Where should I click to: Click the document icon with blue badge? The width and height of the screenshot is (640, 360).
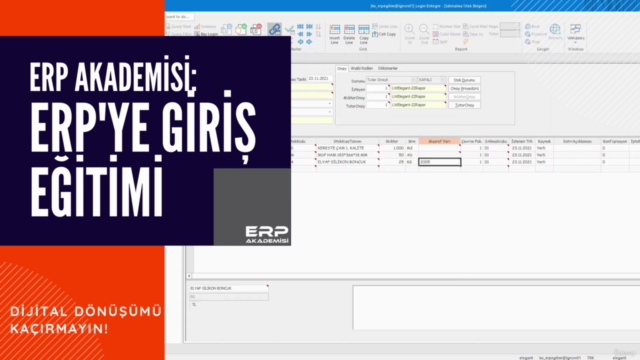pos(226,29)
